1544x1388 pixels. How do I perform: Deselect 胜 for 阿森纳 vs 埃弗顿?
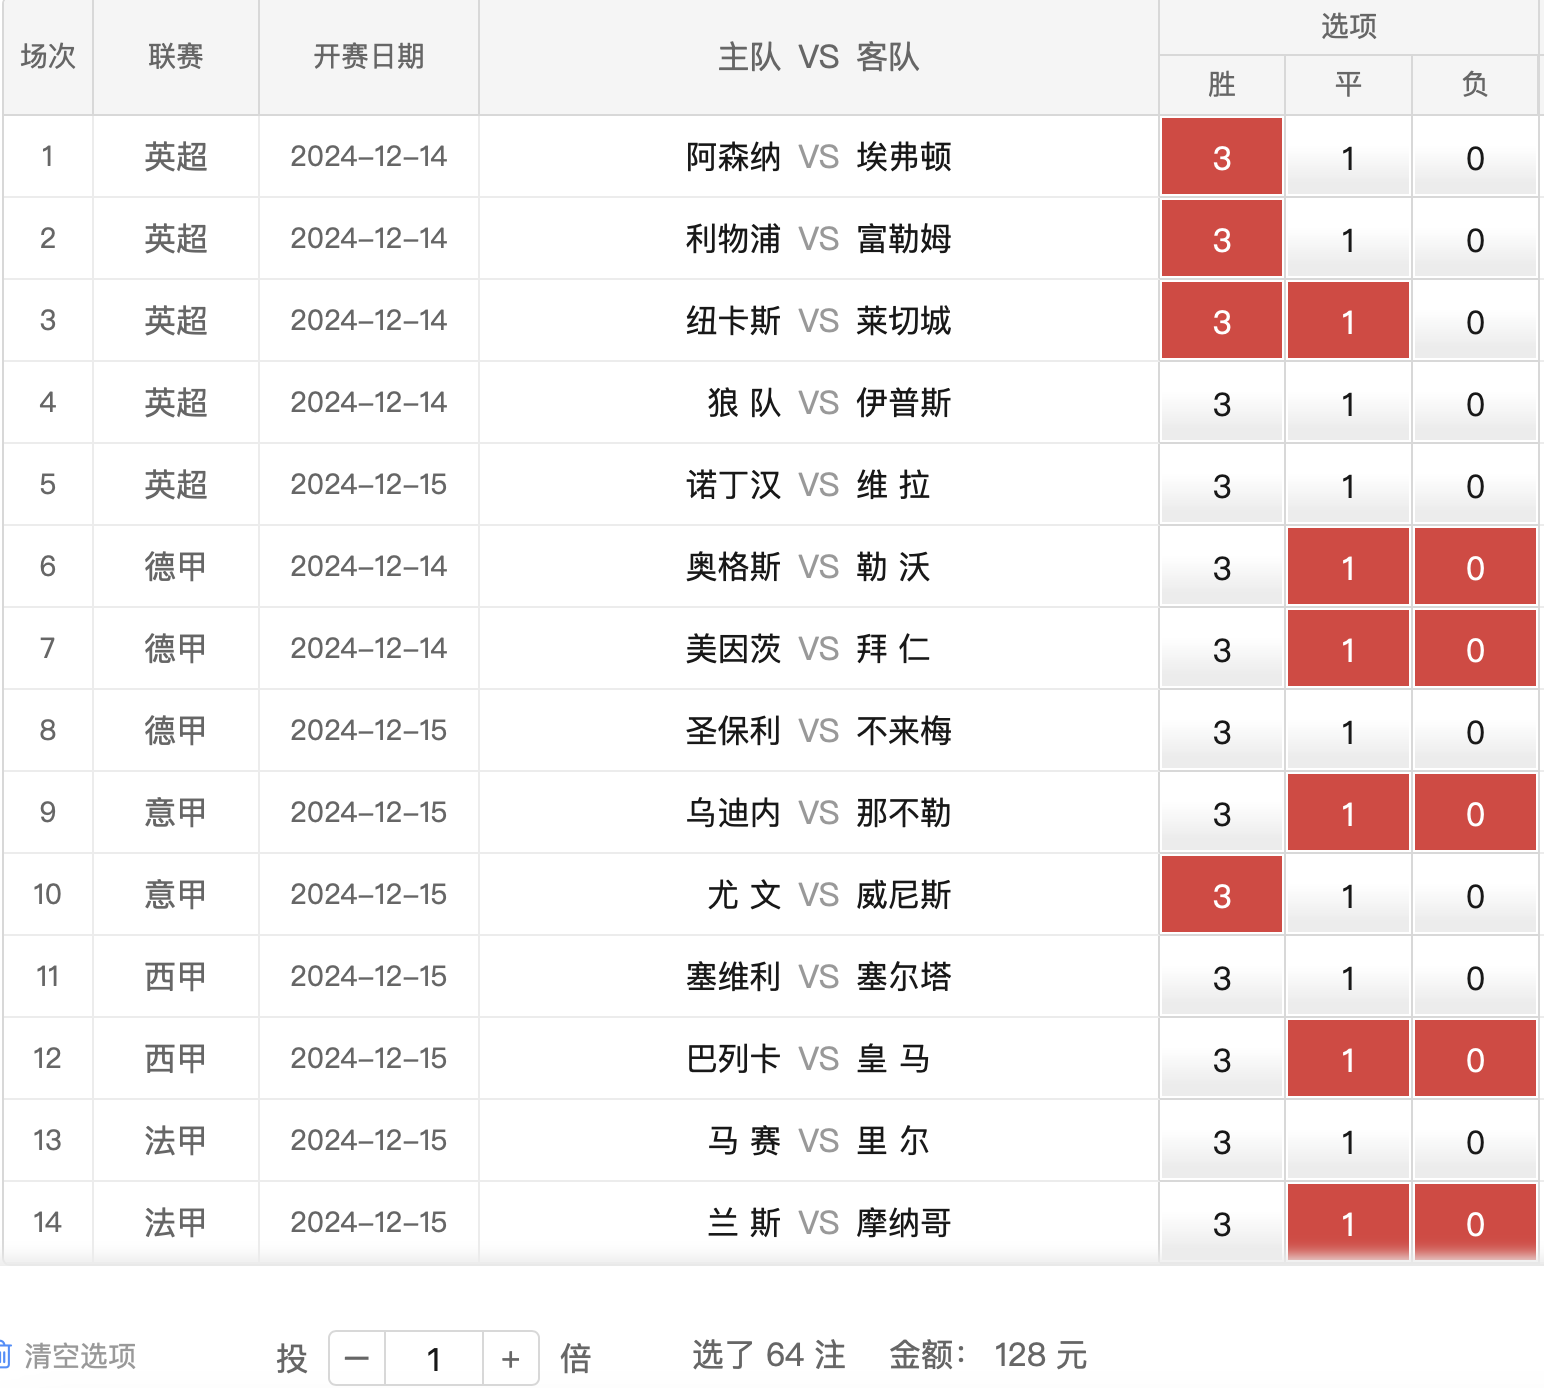coord(1221,157)
